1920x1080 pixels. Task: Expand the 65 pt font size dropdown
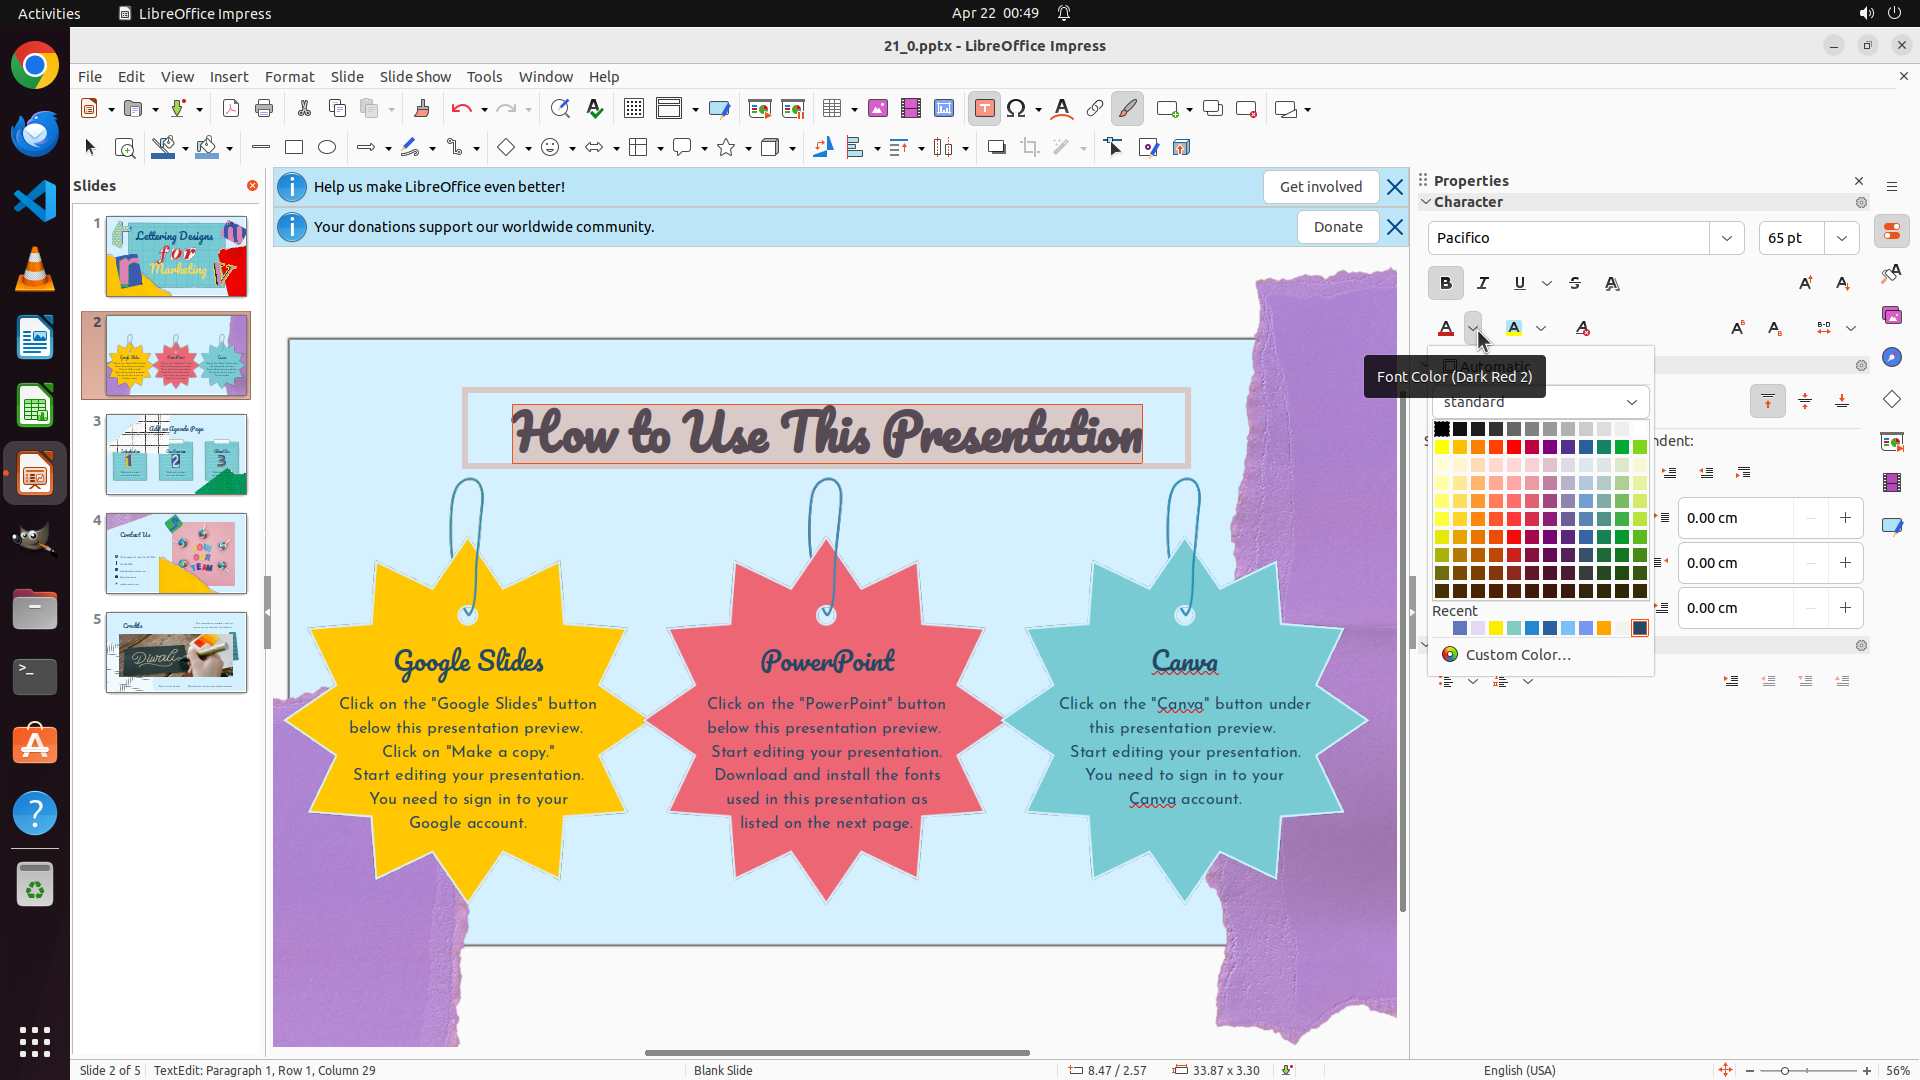point(1842,238)
